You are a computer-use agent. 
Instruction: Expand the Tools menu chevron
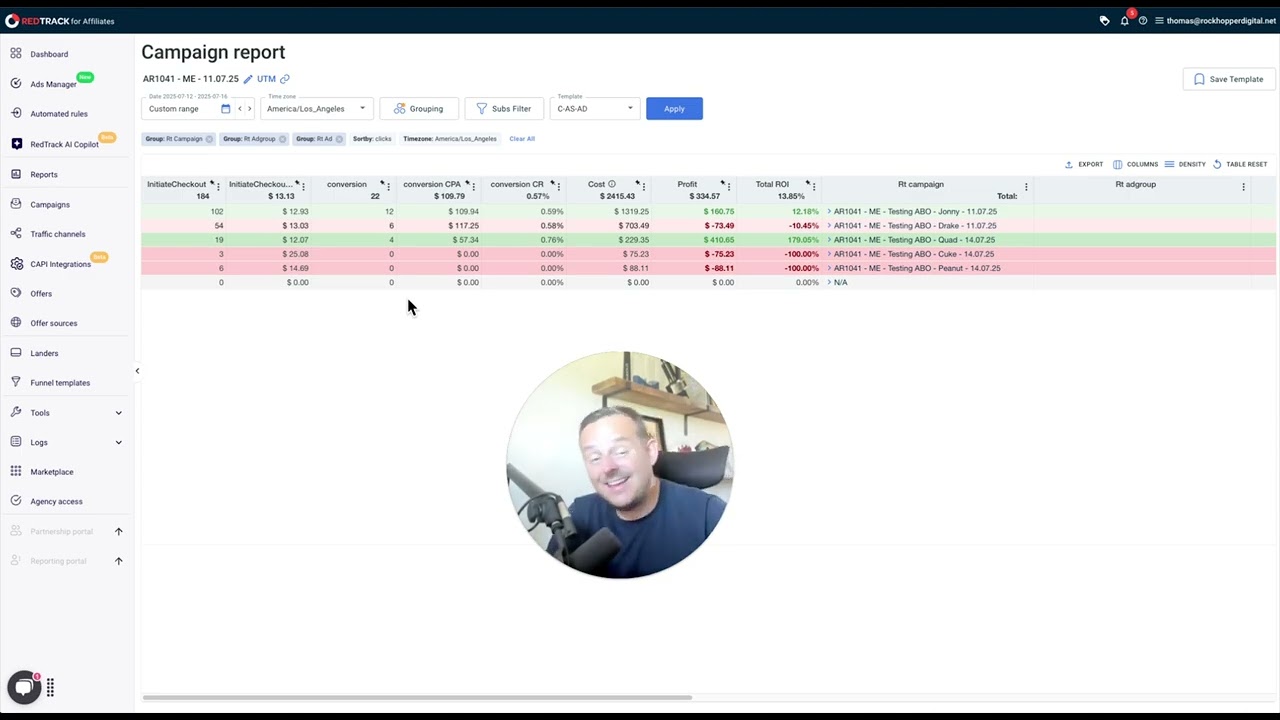(118, 413)
